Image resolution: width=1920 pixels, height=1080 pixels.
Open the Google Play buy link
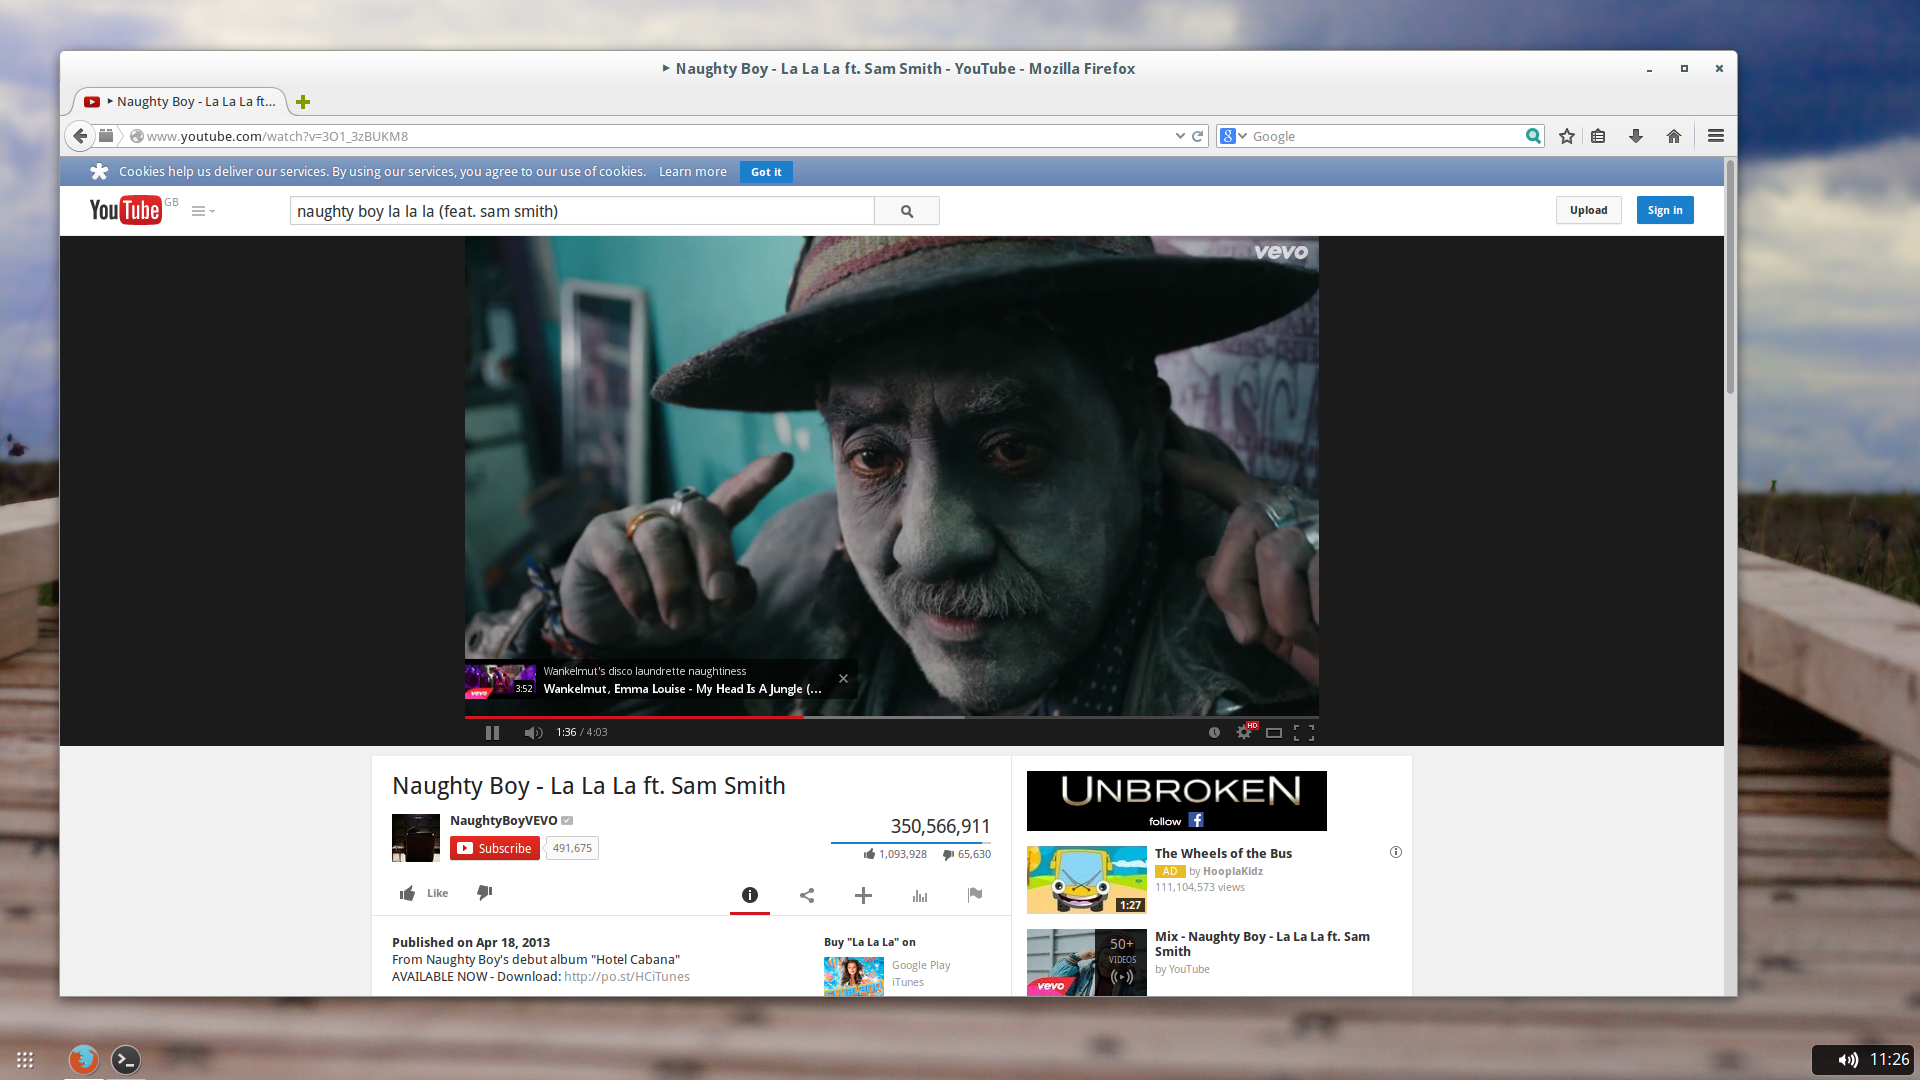click(x=921, y=965)
